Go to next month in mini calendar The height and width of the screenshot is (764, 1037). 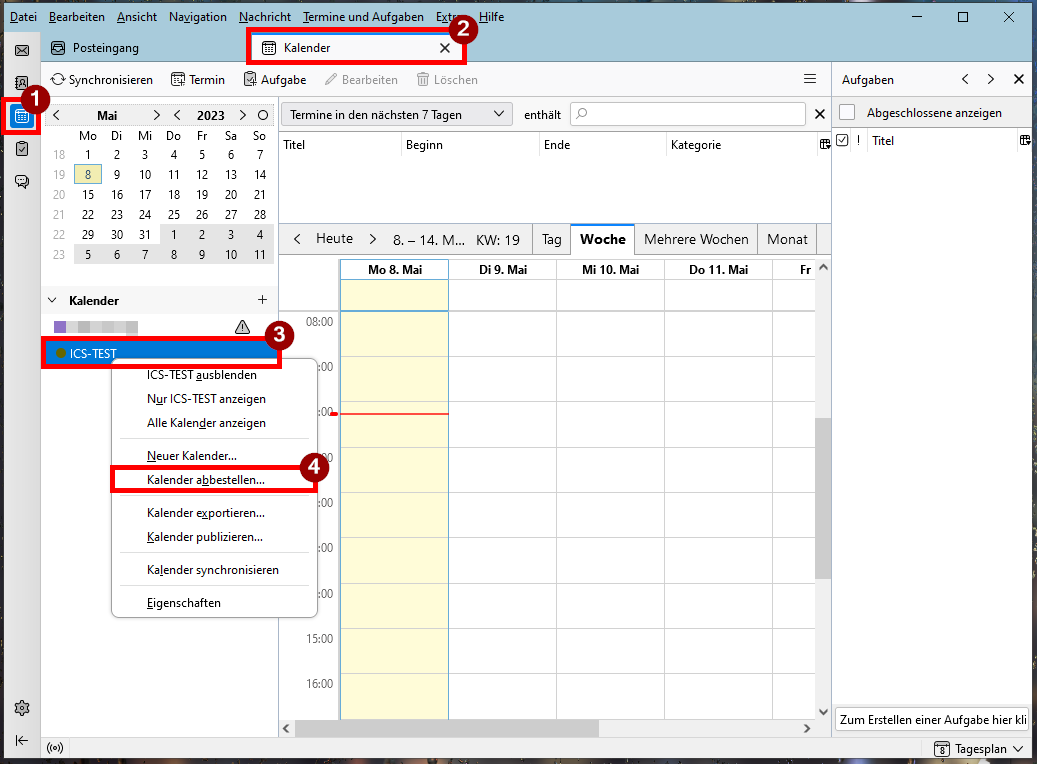(x=156, y=115)
